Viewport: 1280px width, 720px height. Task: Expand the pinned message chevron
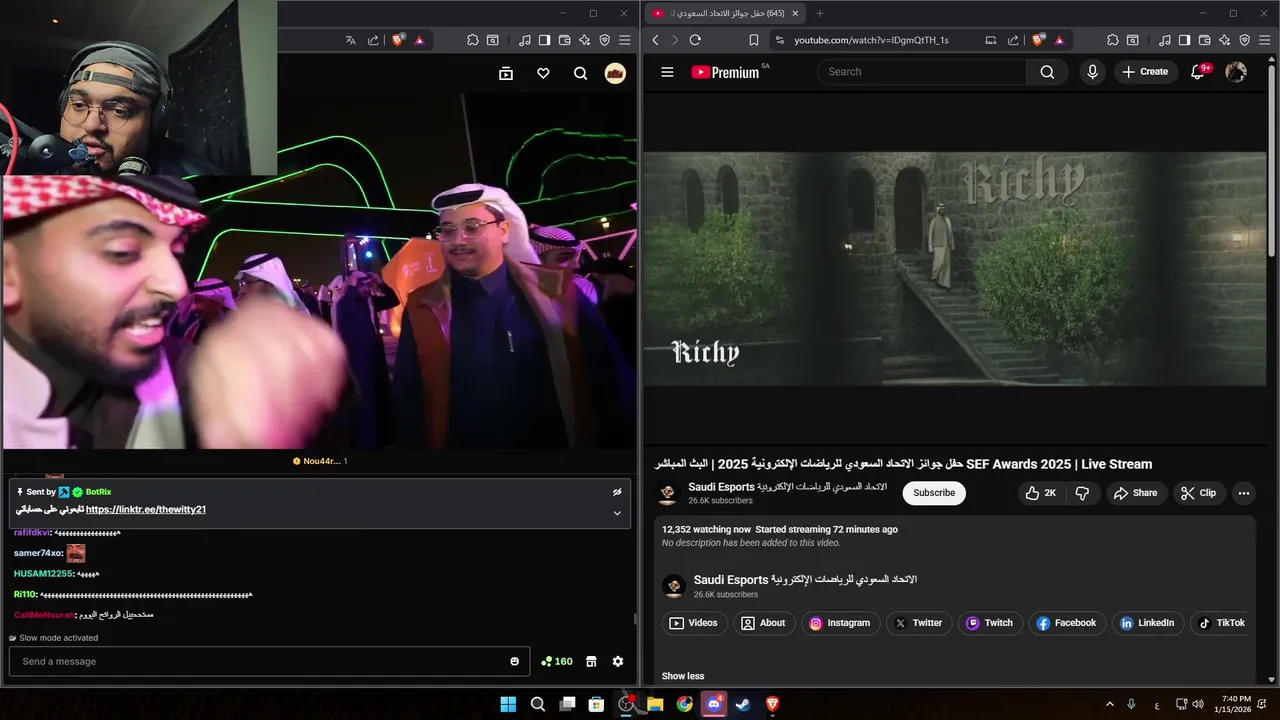click(617, 513)
